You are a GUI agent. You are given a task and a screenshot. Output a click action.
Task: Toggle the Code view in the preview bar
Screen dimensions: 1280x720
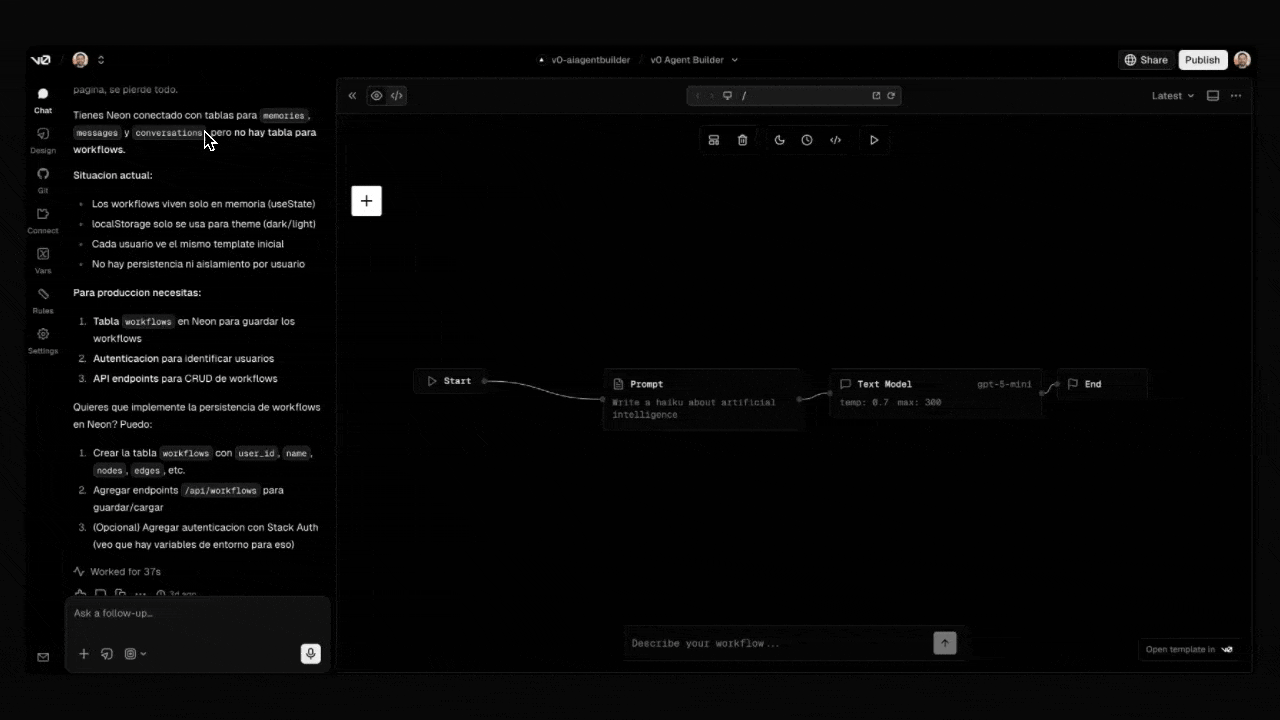(396, 95)
